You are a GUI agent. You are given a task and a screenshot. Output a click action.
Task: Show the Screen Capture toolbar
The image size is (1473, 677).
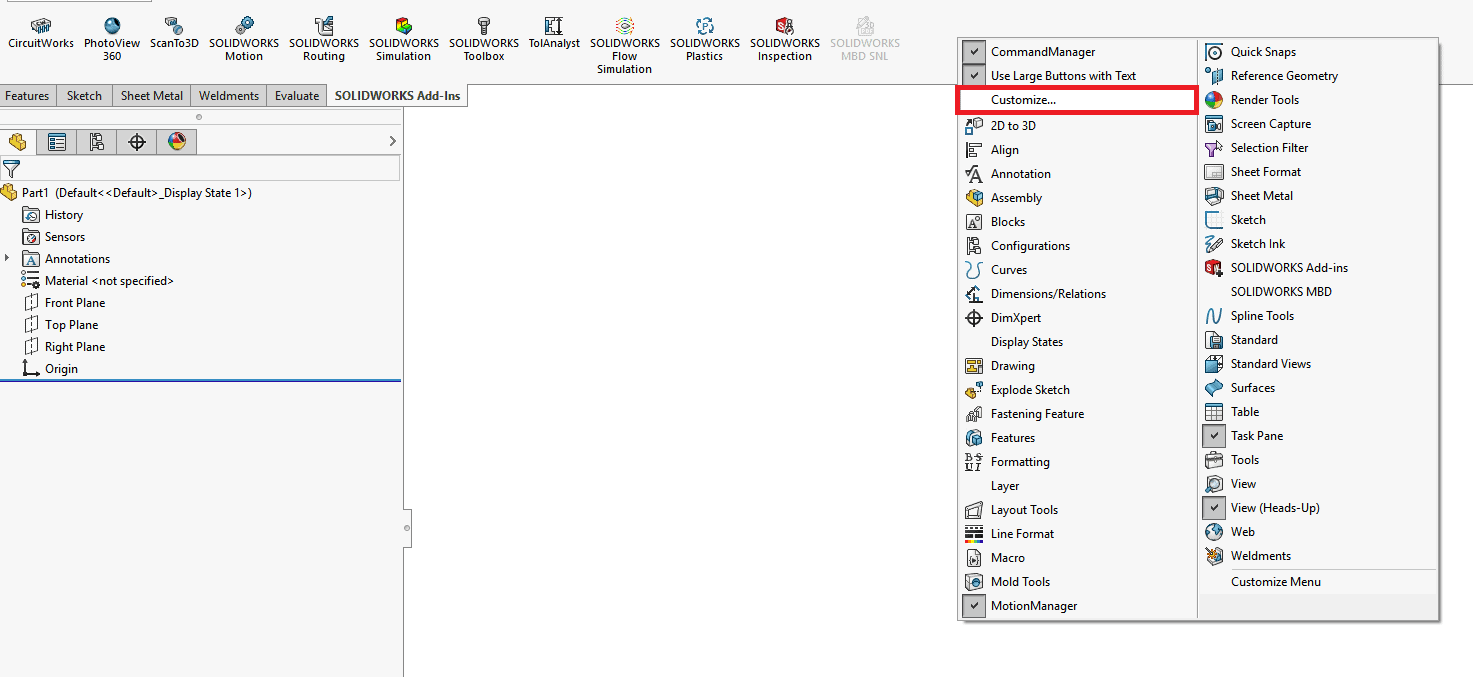click(x=1318, y=124)
